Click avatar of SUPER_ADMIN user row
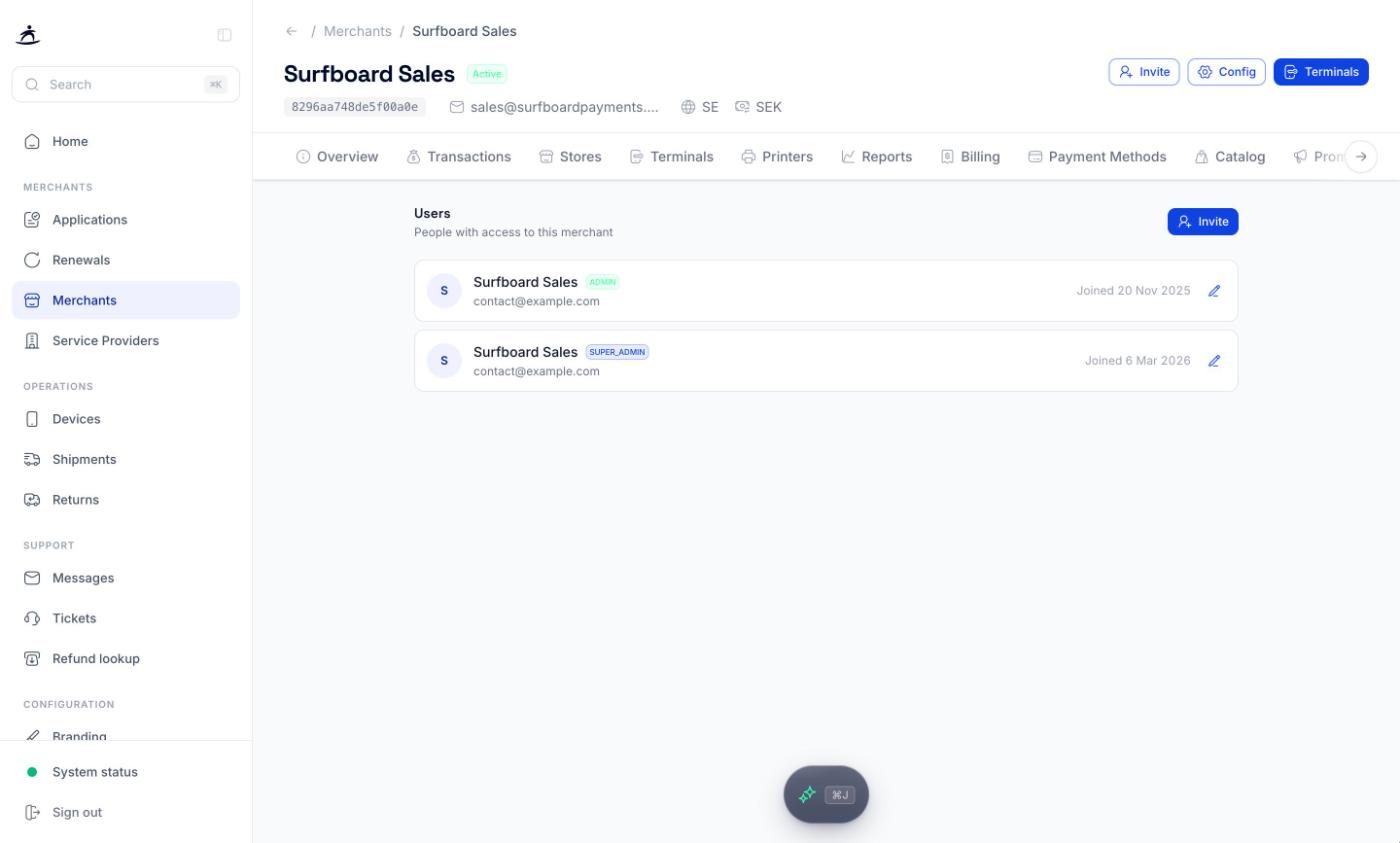This screenshot has height=843, width=1400. [444, 361]
